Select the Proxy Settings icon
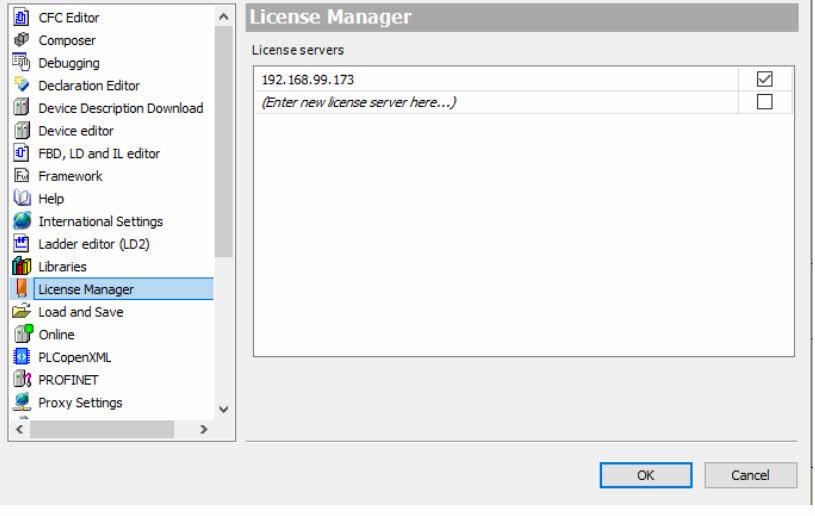This screenshot has height=516, width=815. pyautogui.click(x=21, y=402)
